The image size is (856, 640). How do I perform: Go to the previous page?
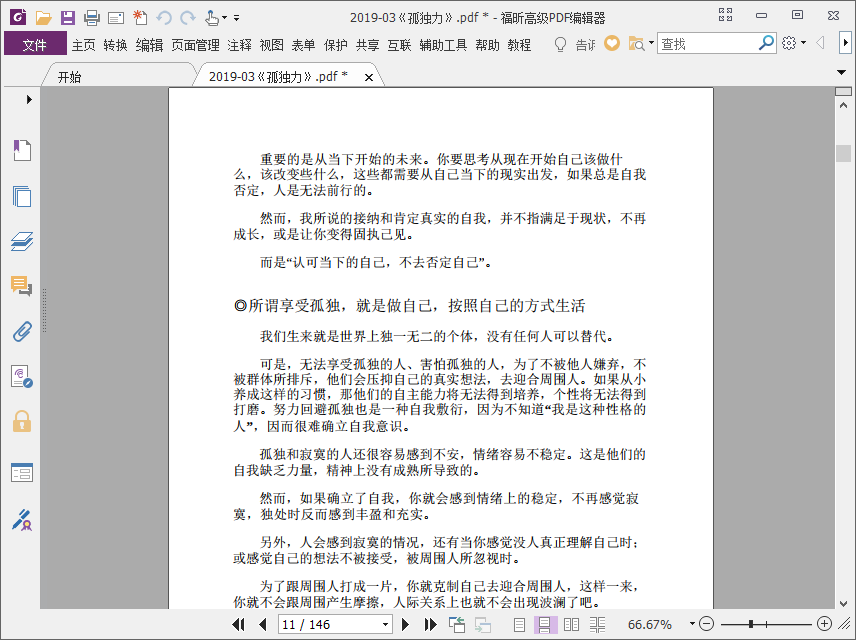point(263,624)
